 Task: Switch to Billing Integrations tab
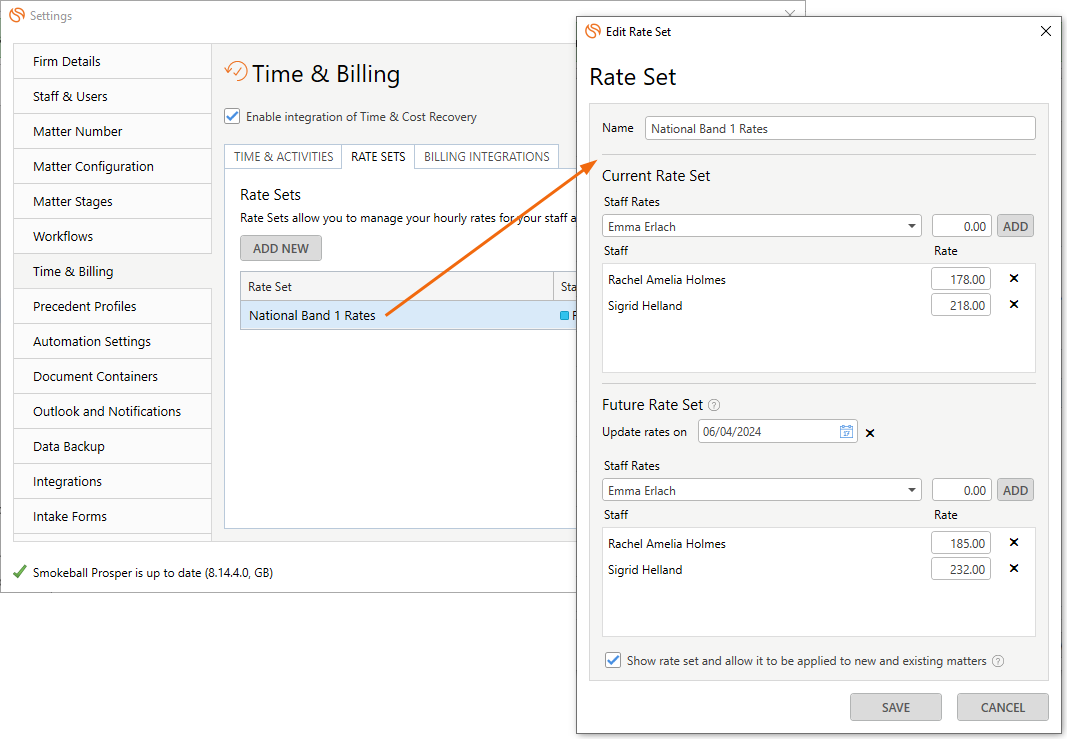487,157
